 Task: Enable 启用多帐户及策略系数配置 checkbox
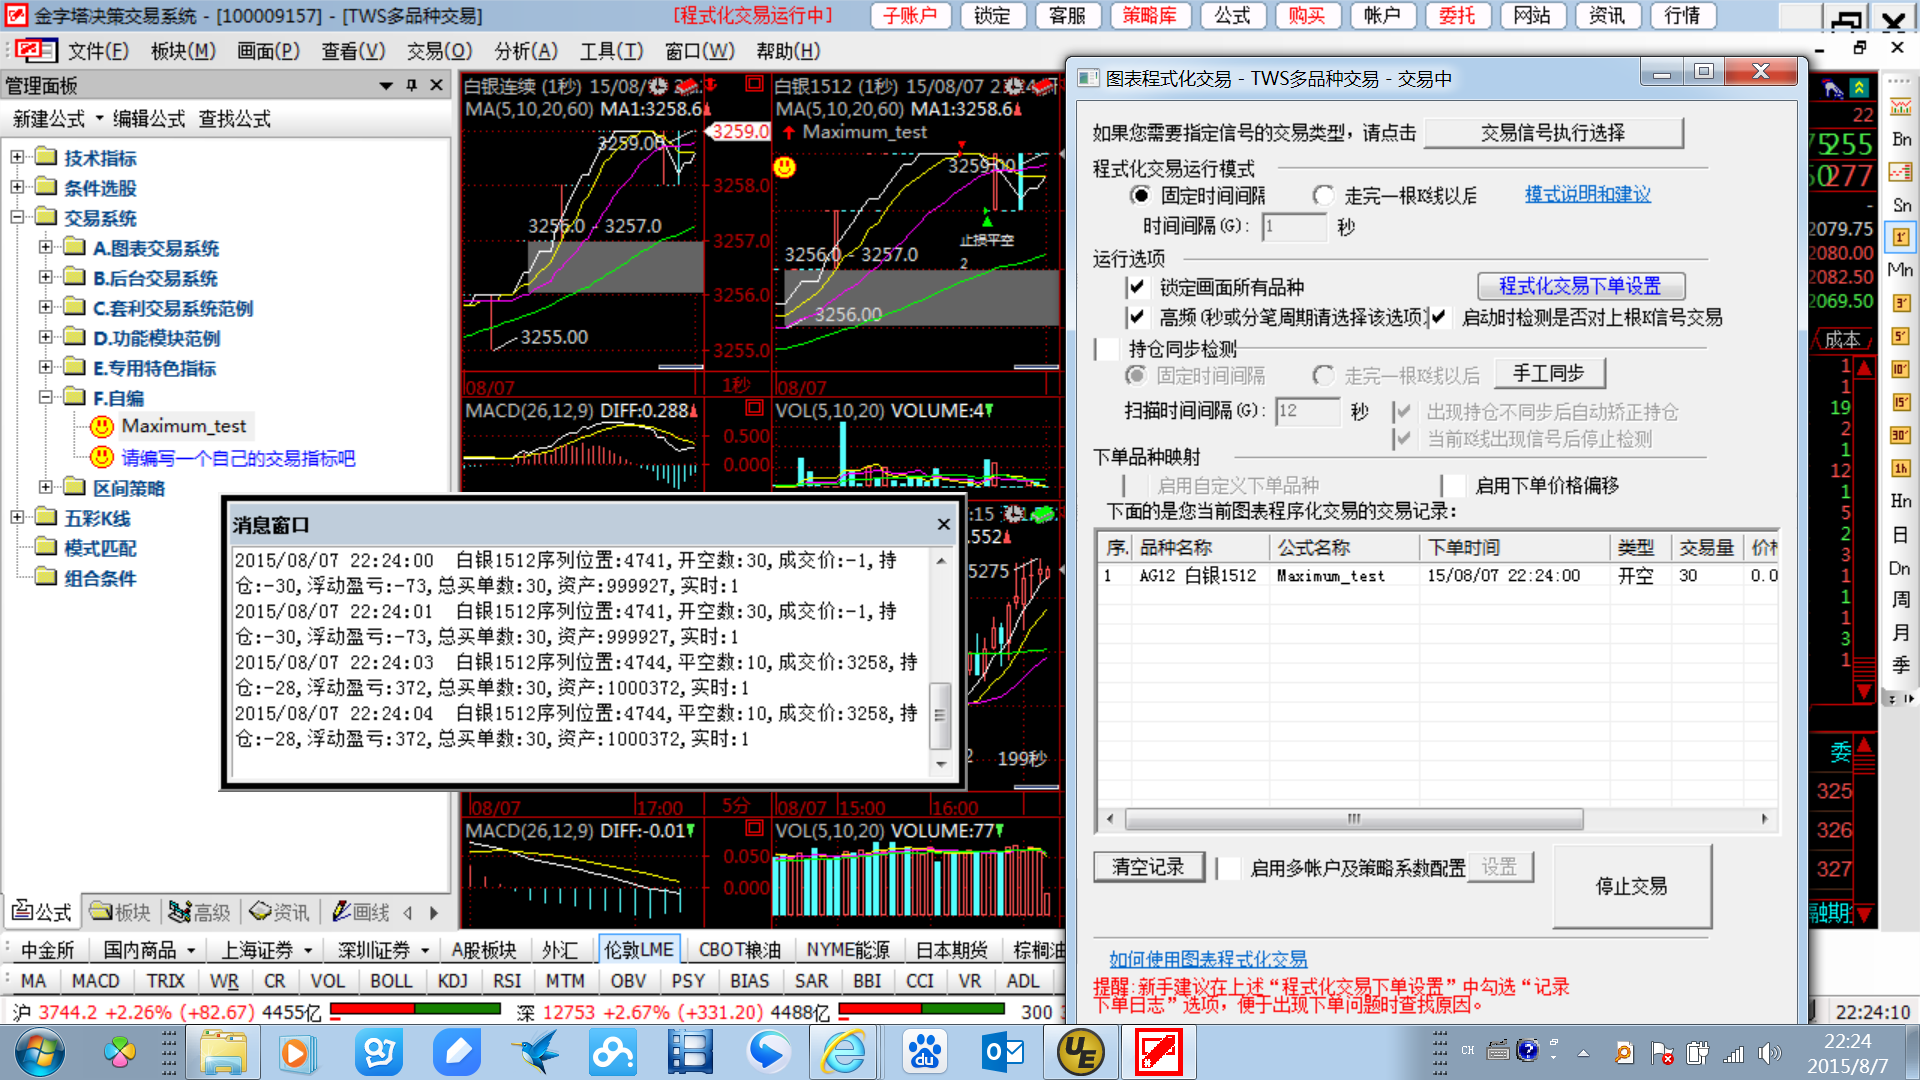coord(1229,868)
